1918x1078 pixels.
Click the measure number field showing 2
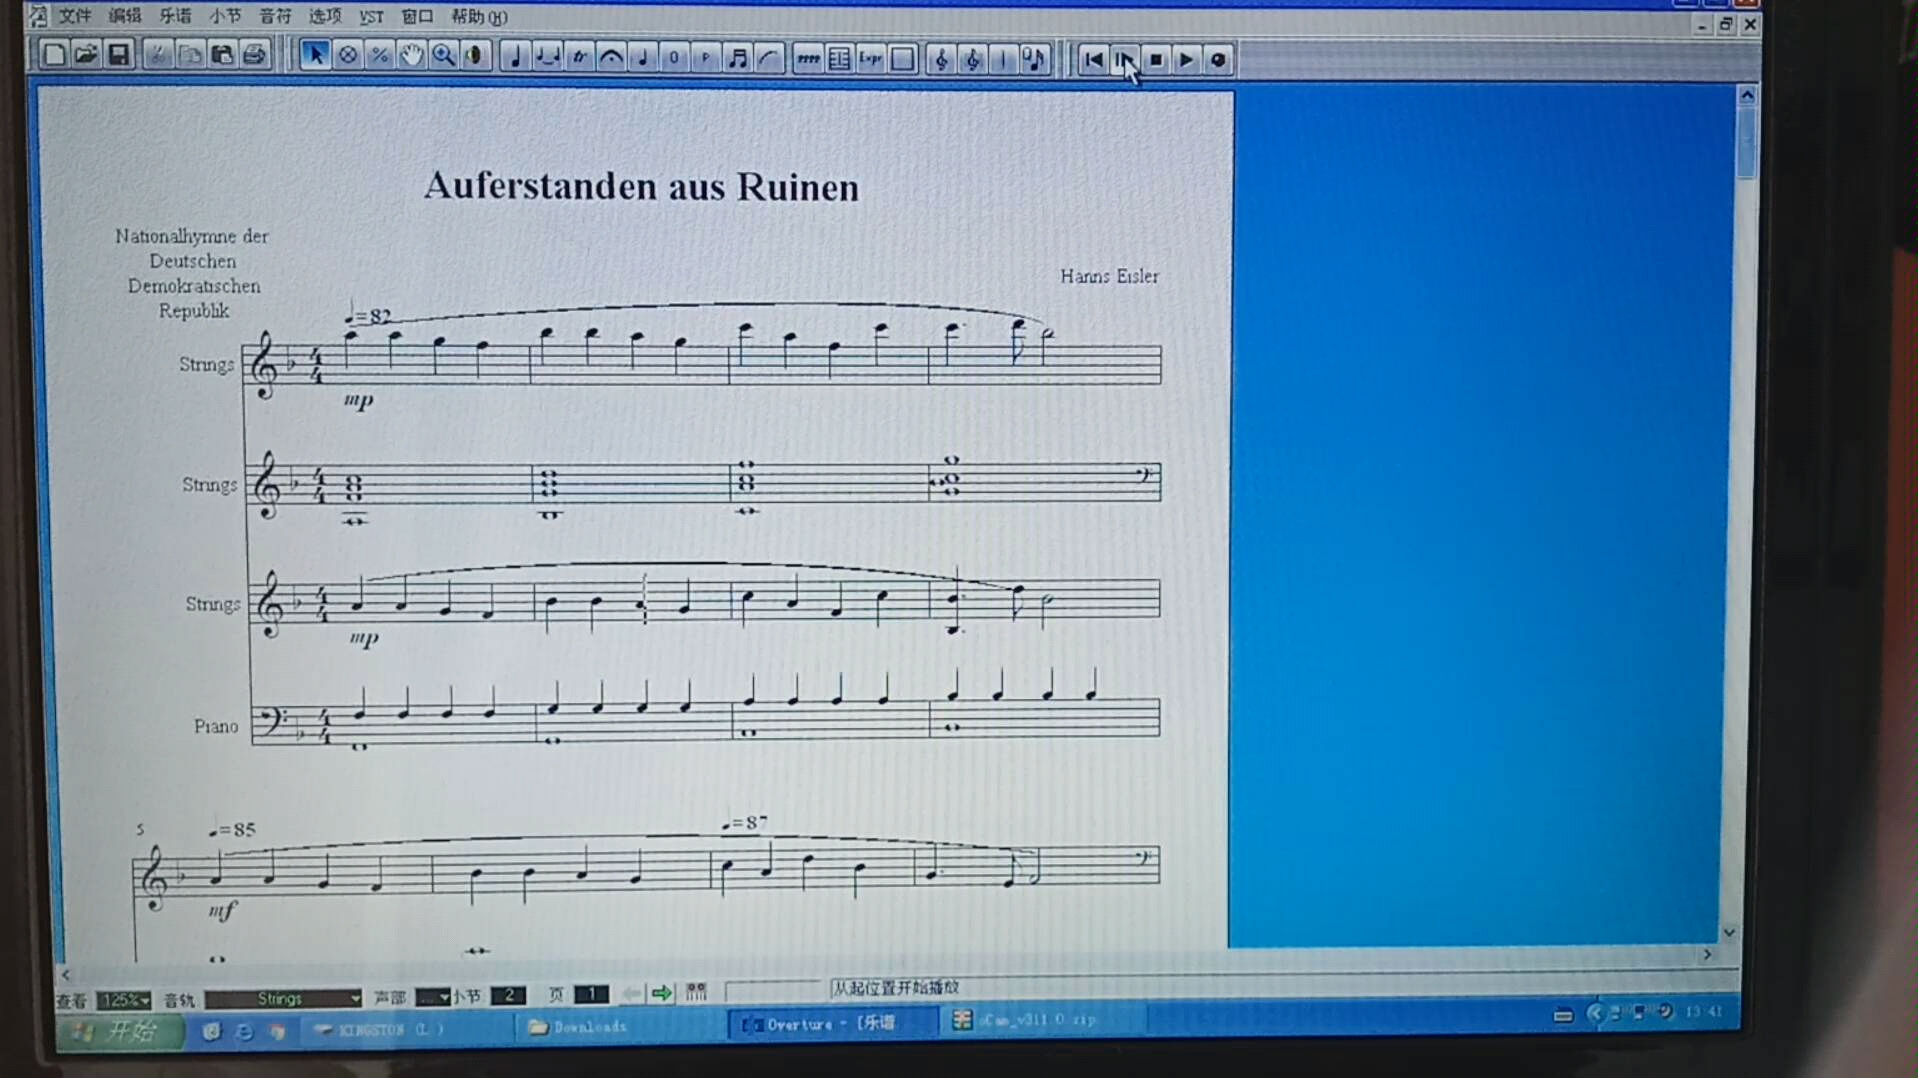click(x=508, y=995)
